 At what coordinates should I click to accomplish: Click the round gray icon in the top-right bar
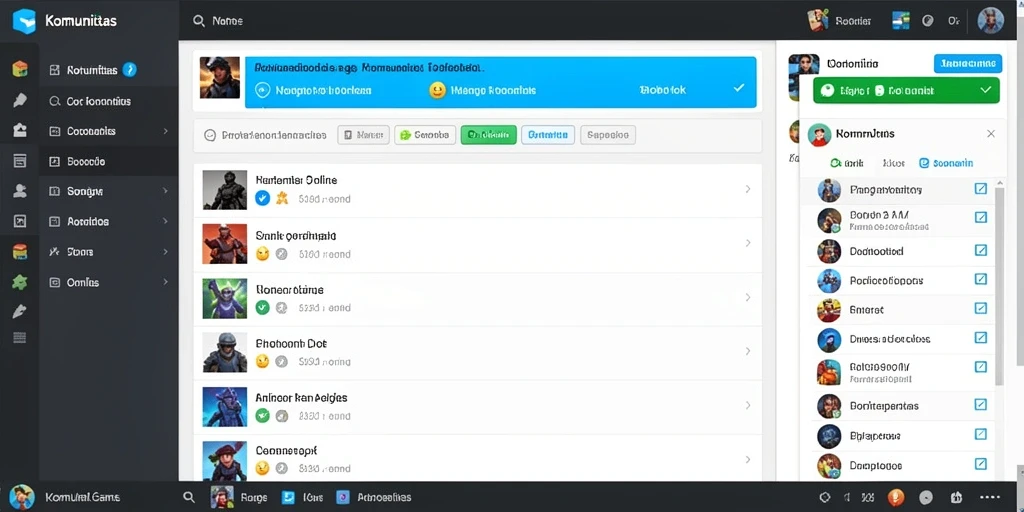click(927, 21)
